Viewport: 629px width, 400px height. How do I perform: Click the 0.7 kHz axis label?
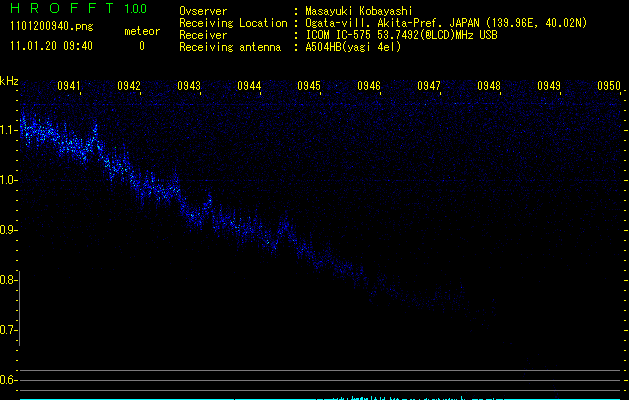[x=9, y=330]
